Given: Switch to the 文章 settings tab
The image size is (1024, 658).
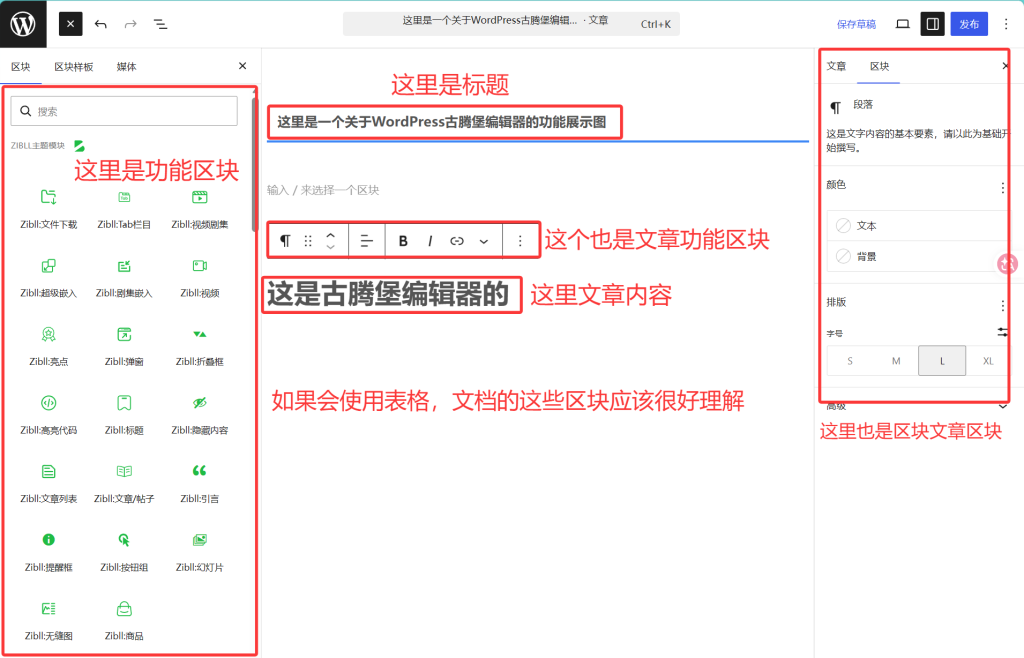Looking at the screenshot, I should [836, 66].
